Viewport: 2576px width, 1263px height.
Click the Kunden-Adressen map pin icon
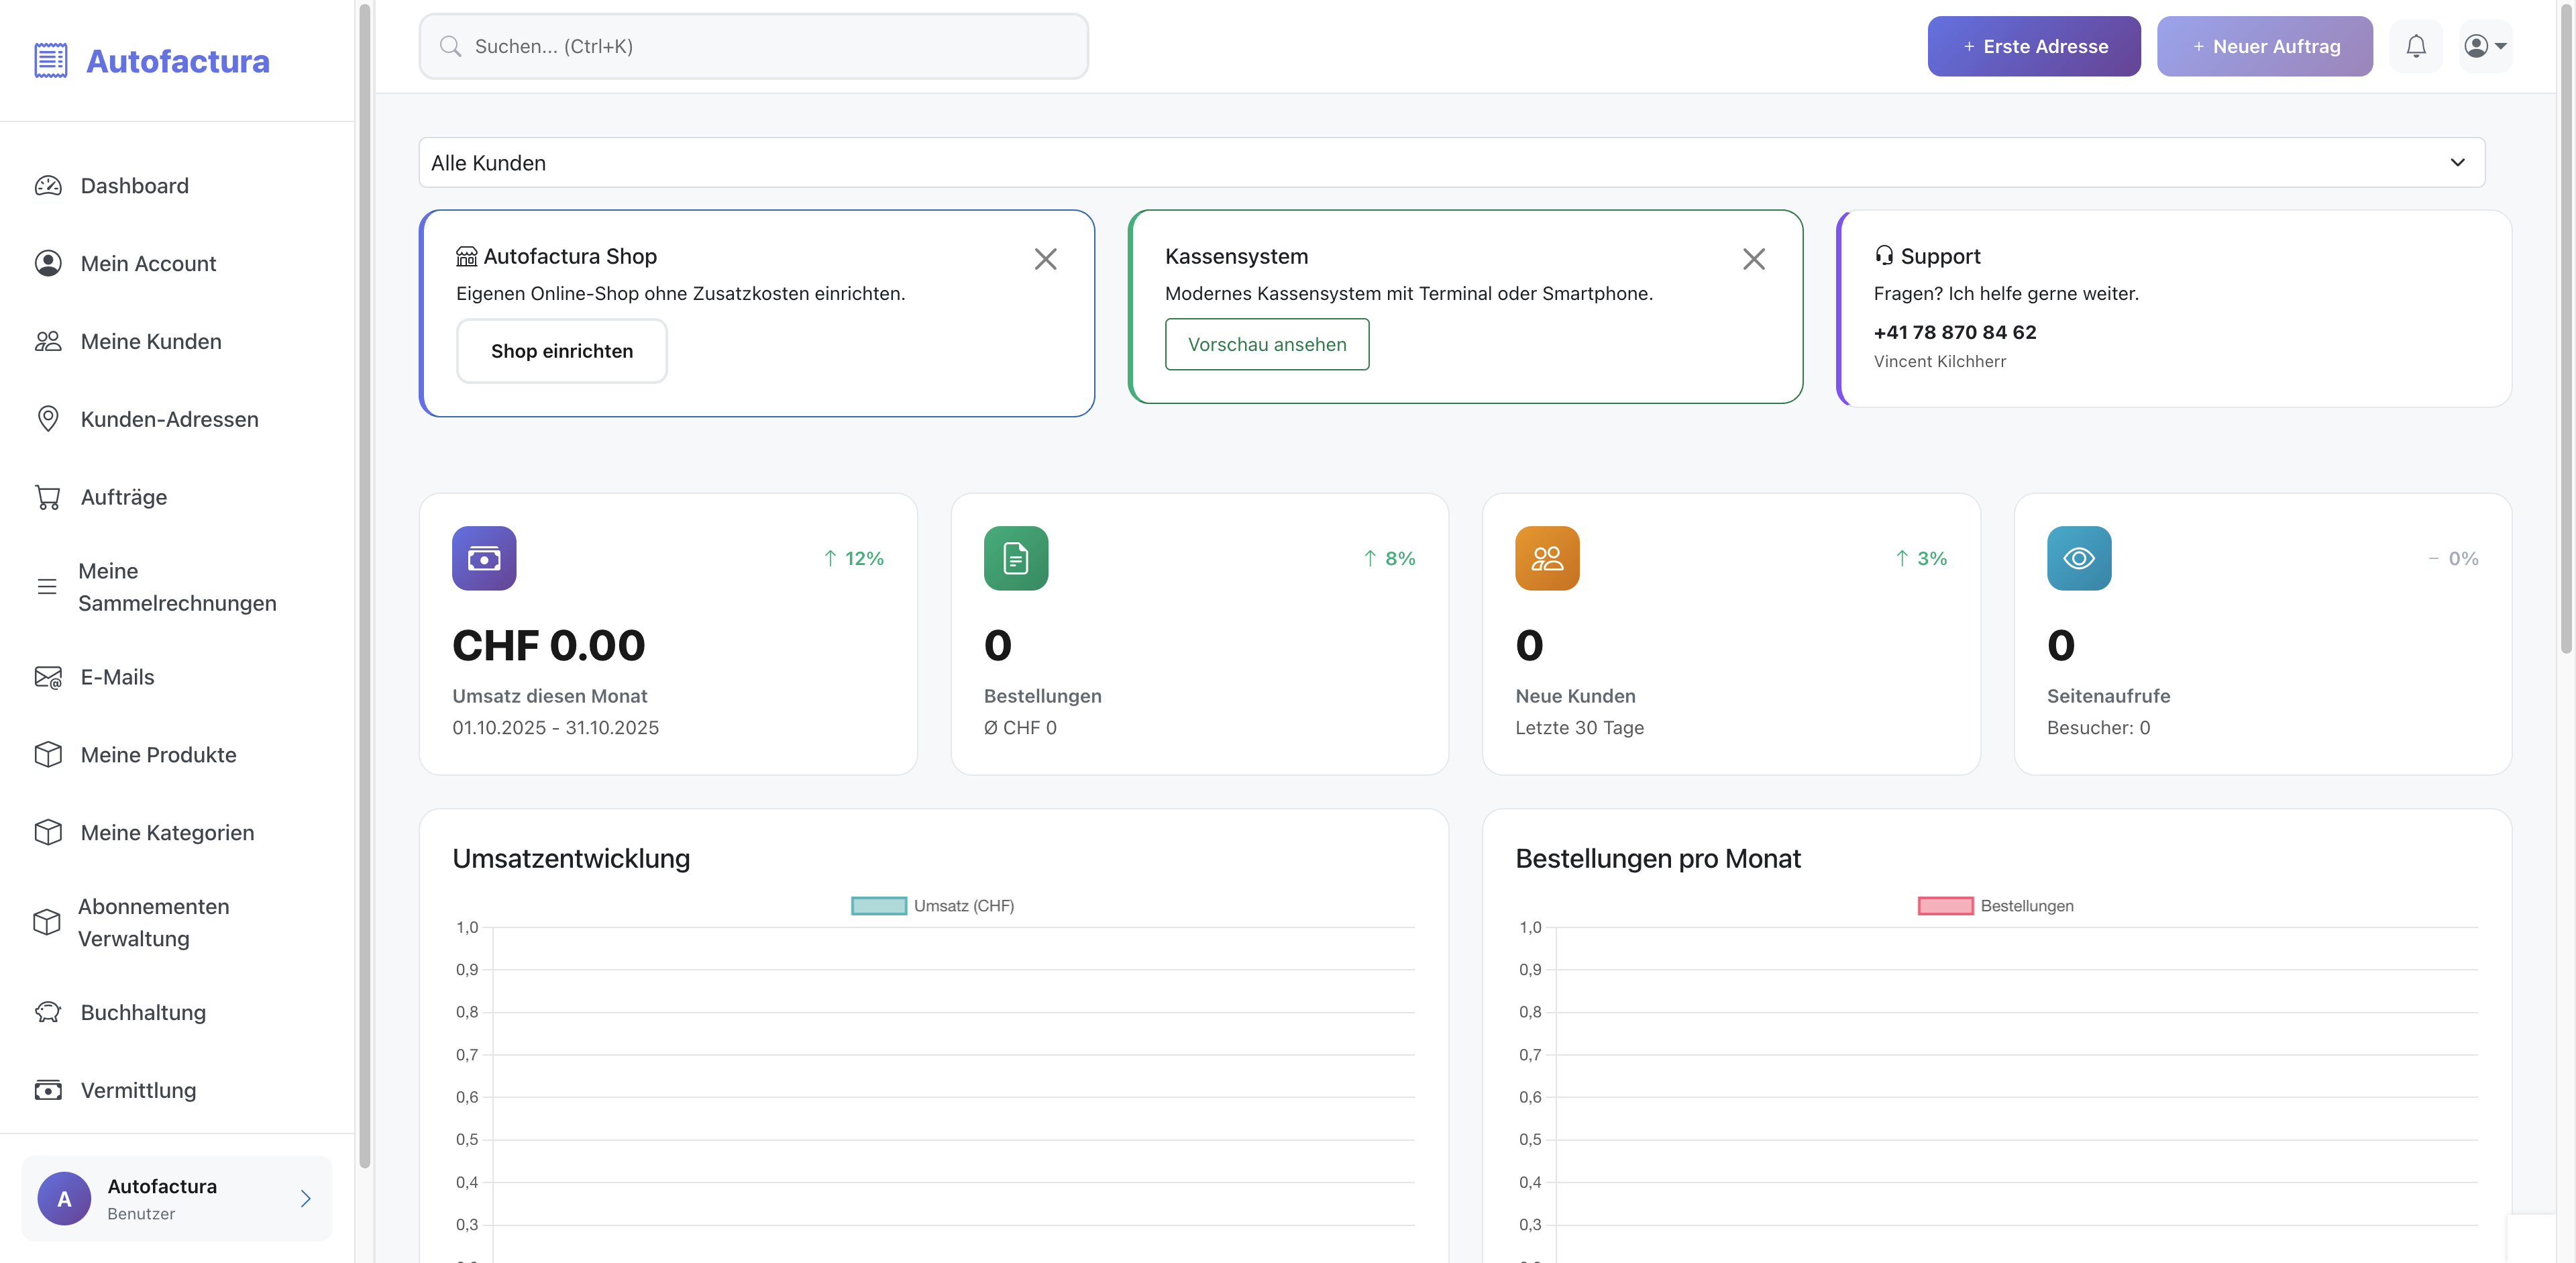[x=48, y=419]
